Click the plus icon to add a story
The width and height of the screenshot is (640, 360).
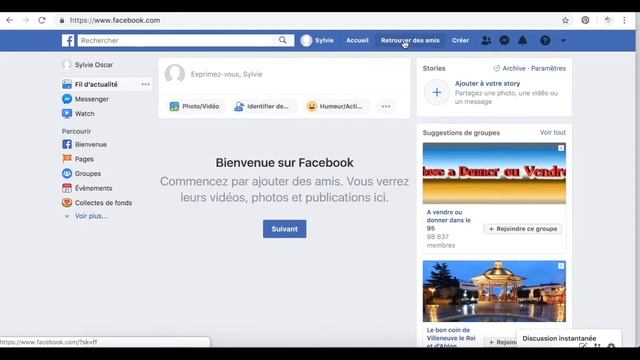pyautogui.click(x=436, y=92)
